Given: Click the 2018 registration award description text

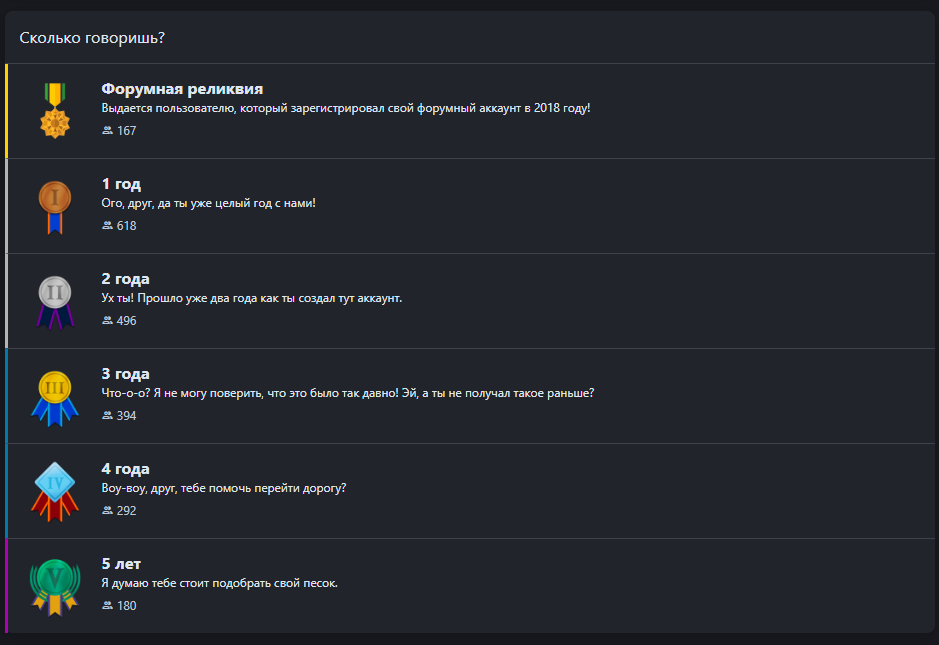Looking at the screenshot, I should pos(346,108).
